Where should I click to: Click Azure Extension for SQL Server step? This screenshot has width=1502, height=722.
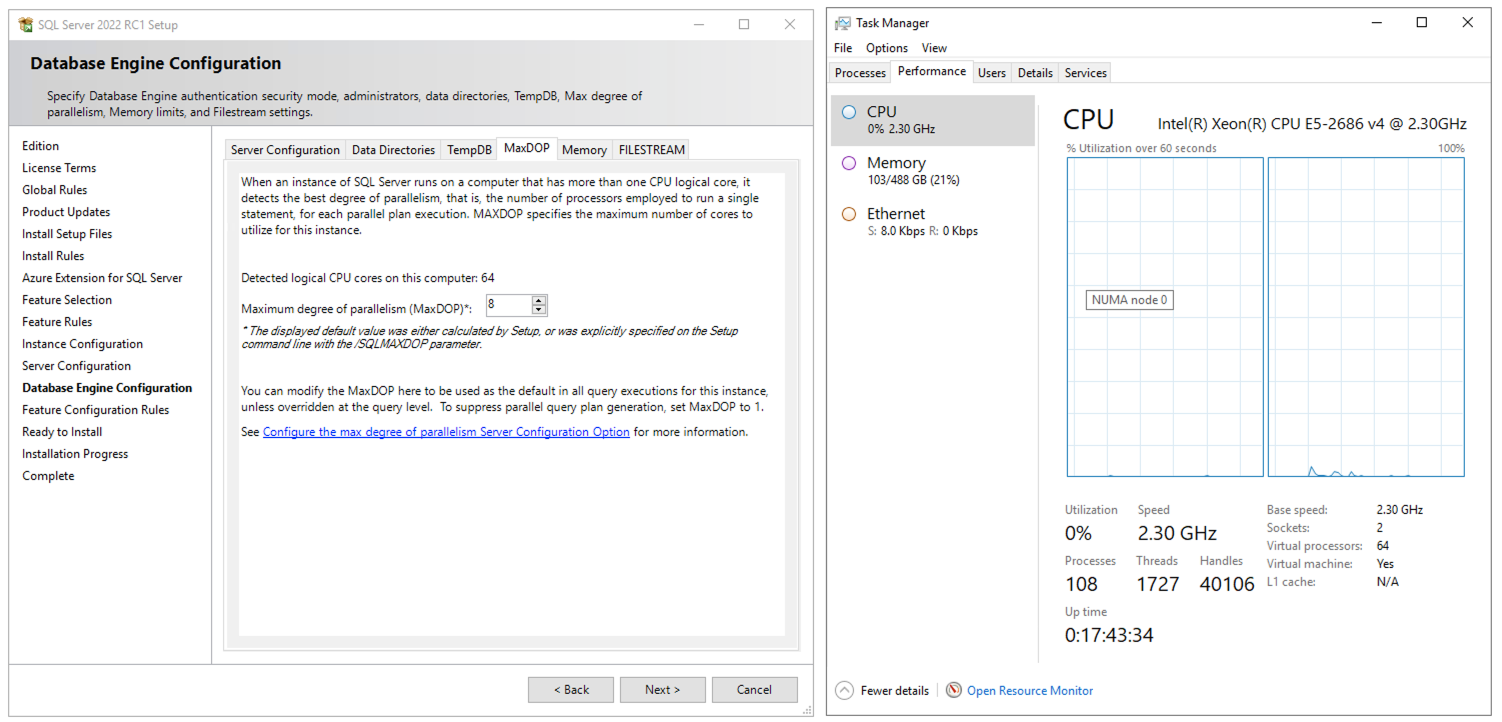(102, 278)
